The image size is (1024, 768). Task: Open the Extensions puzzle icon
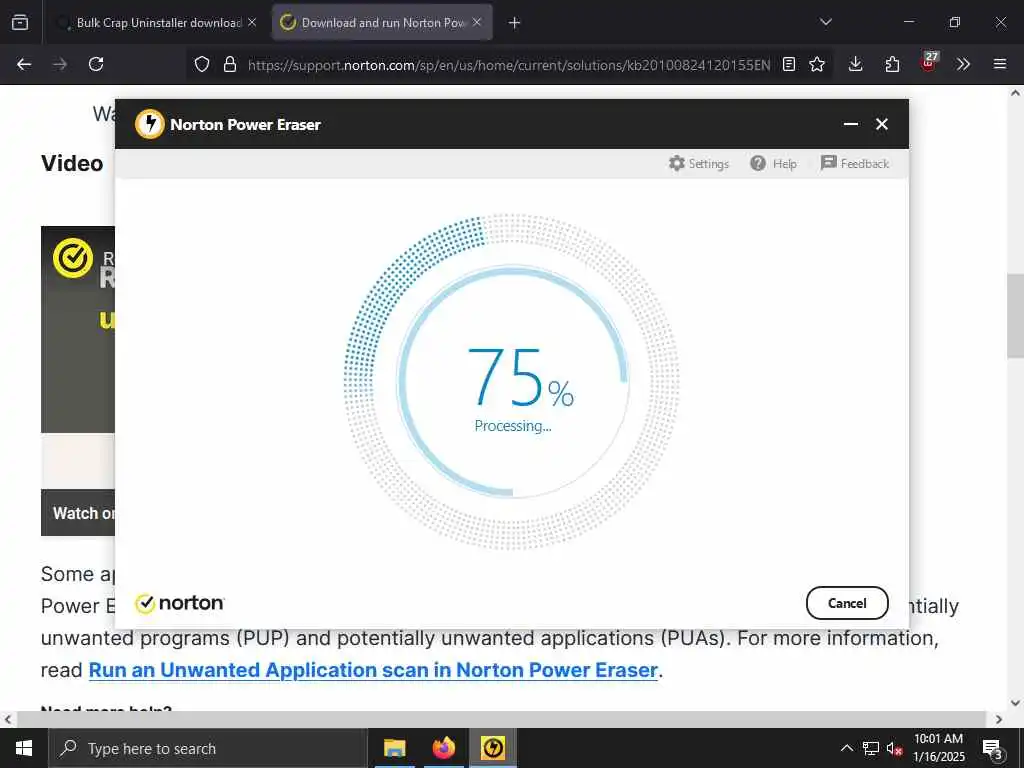(x=892, y=64)
